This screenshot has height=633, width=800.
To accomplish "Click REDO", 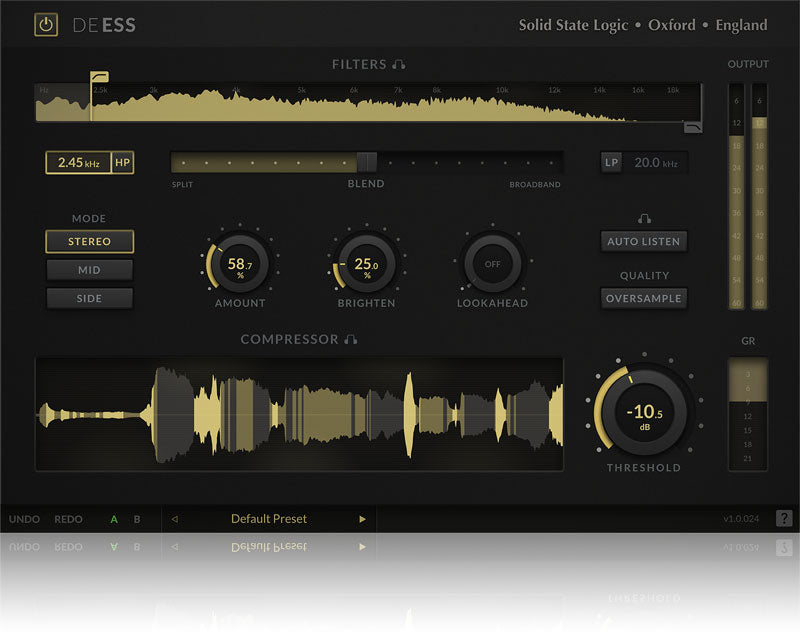I will click(68, 519).
